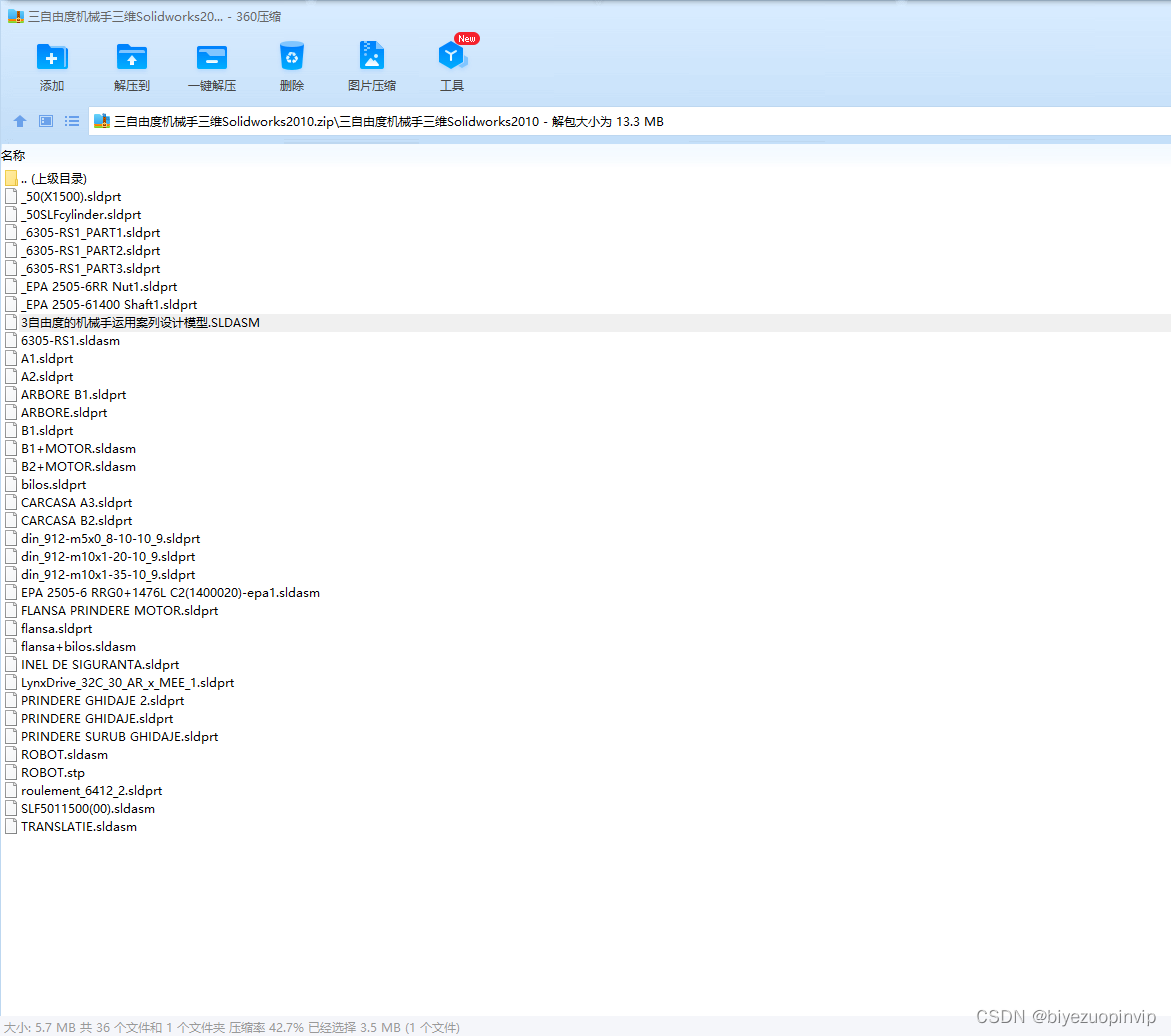
Task: Open the .. (上级目录) parent entry
Action: click(54, 179)
